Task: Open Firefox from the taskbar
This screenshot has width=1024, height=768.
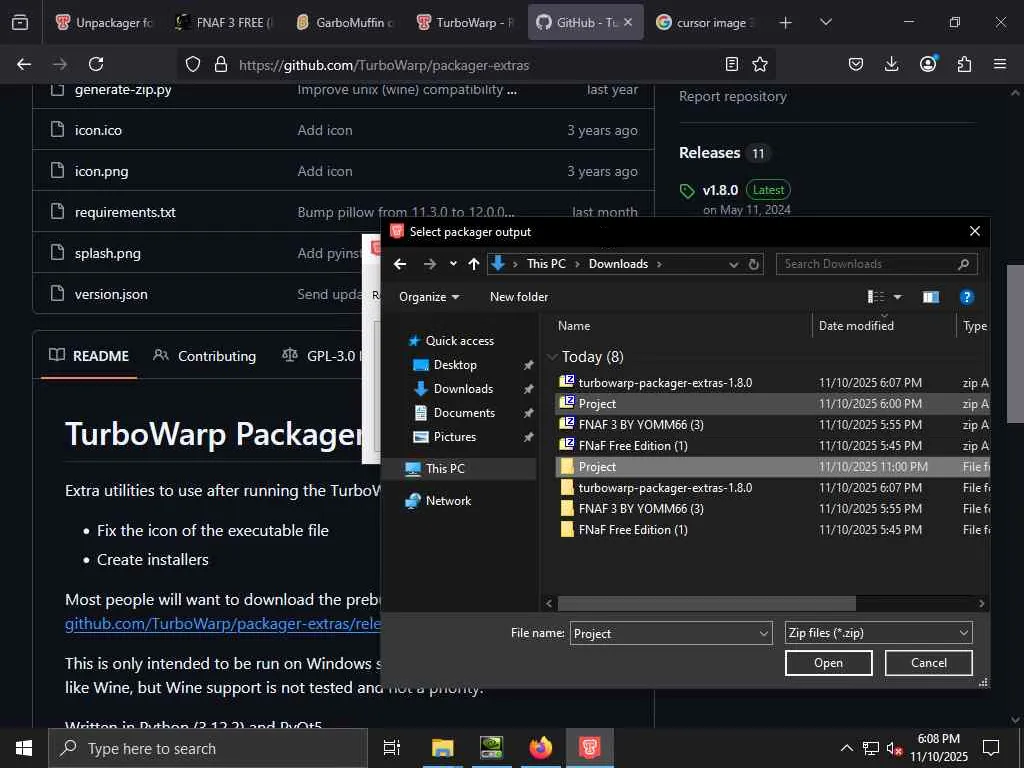Action: tap(540, 748)
